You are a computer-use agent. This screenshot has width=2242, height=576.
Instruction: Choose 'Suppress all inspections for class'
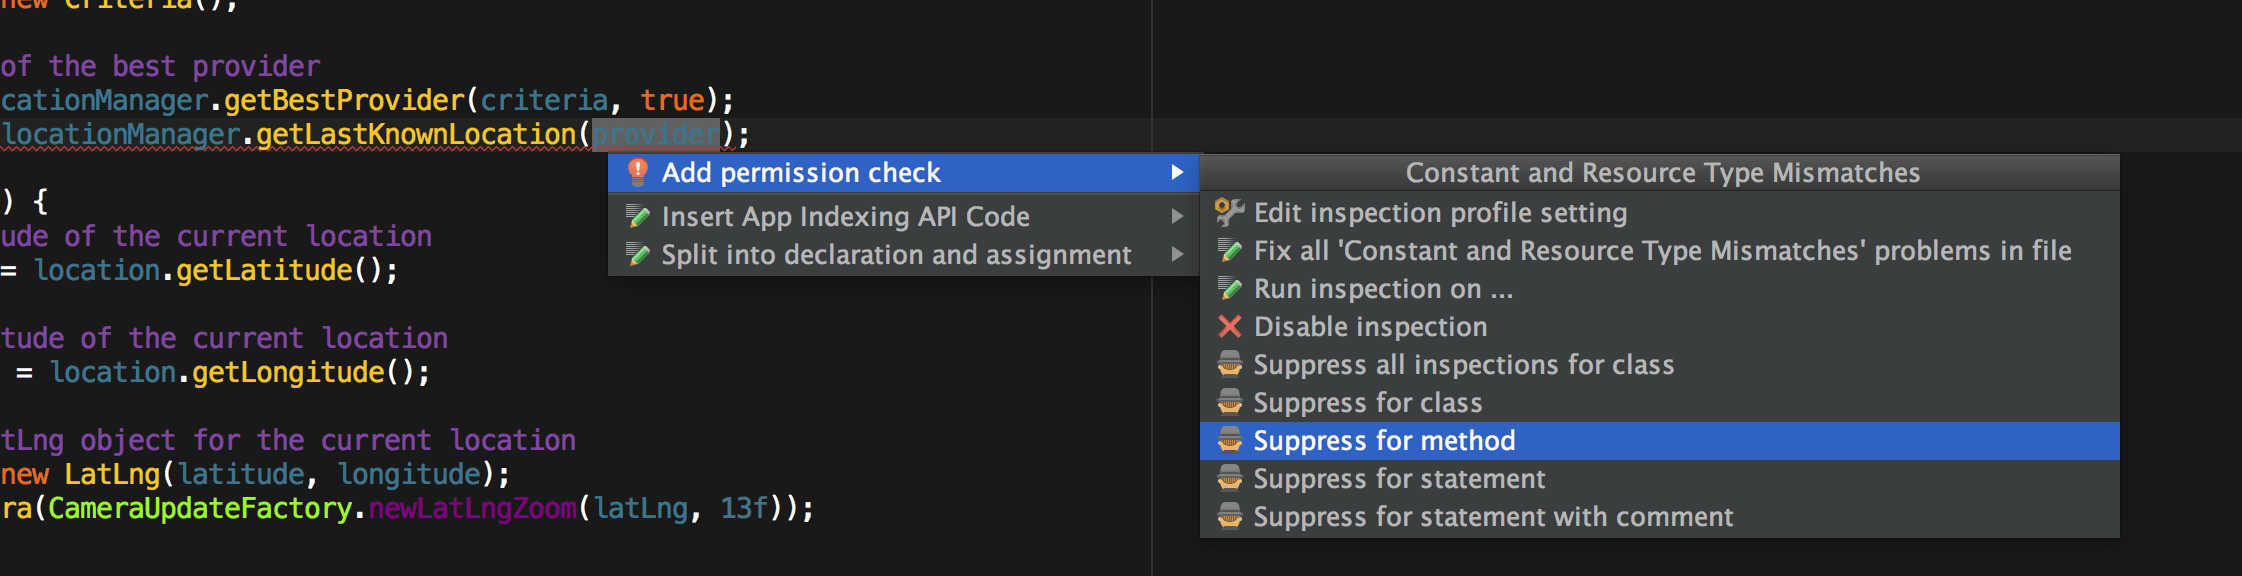(x=1659, y=365)
